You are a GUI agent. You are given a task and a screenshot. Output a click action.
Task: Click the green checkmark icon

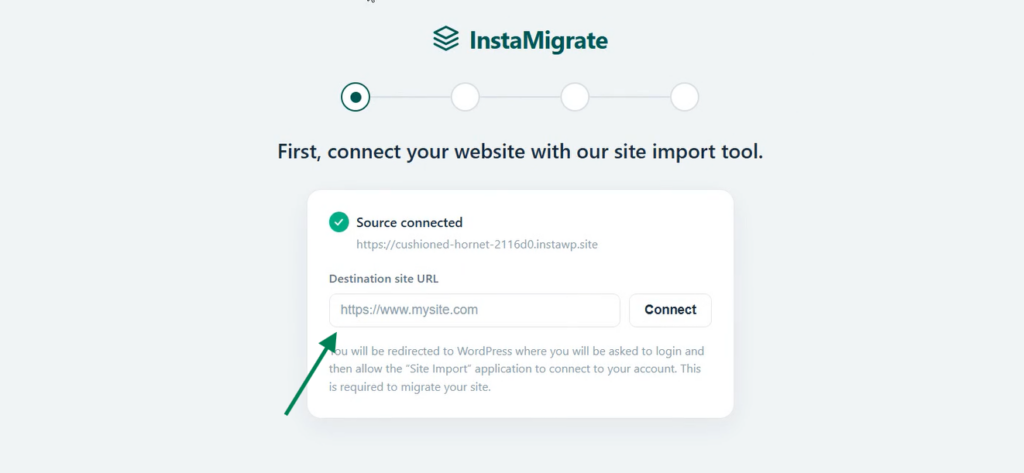(x=339, y=222)
